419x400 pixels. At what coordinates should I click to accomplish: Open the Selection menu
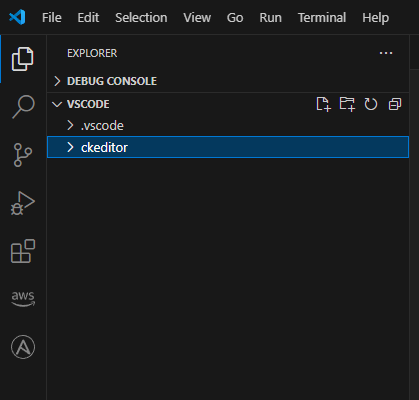(x=141, y=17)
